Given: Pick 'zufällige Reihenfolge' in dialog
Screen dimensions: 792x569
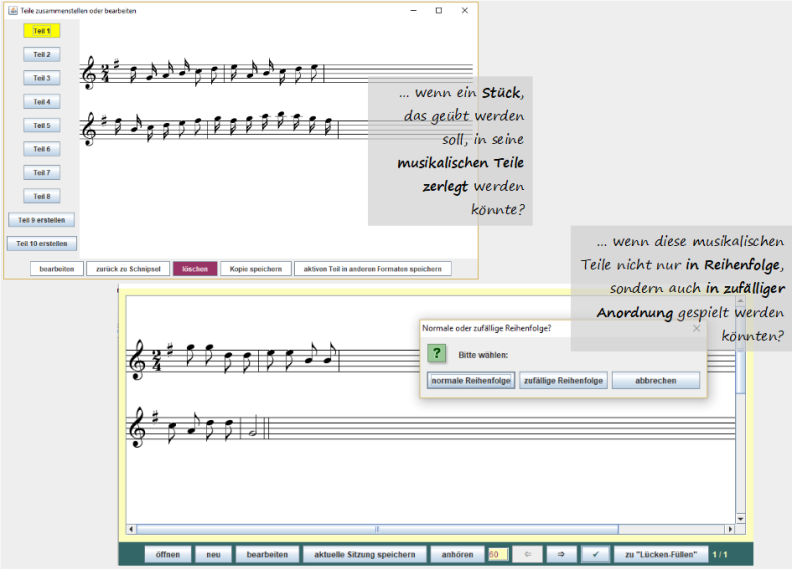Looking at the screenshot, I should (x=563, y=381).
